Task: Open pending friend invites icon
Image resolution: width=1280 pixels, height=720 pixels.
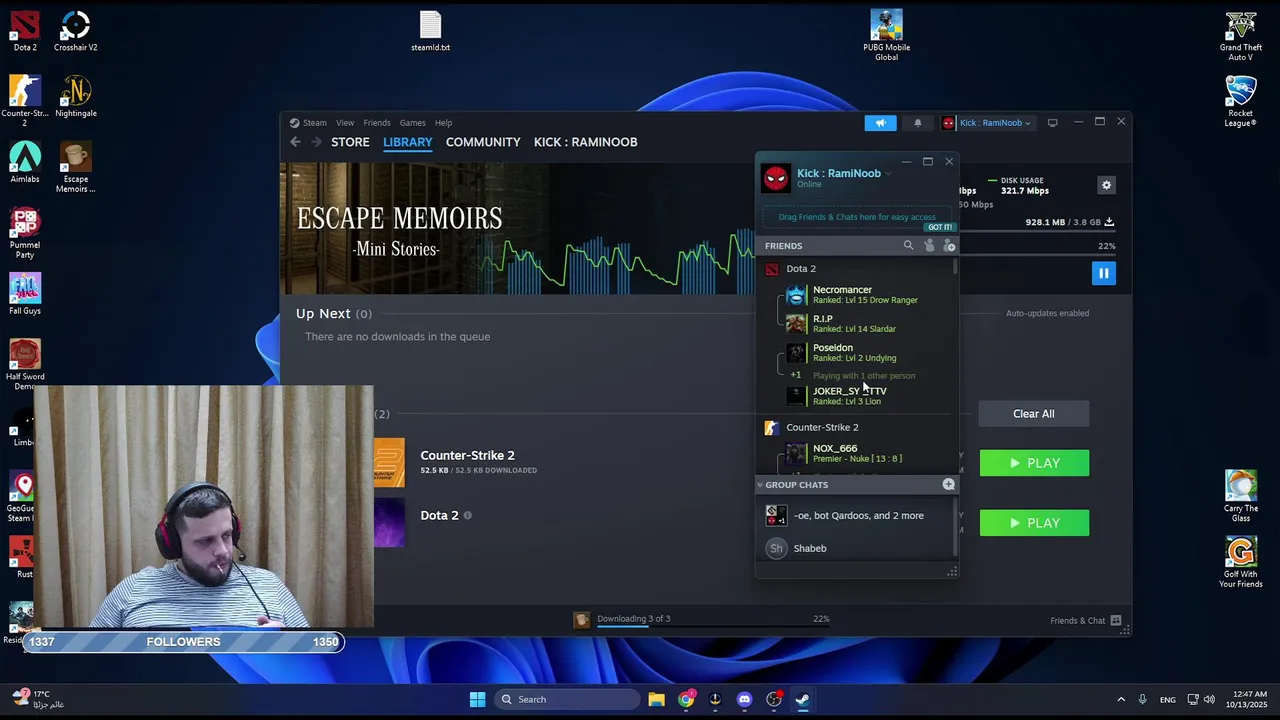Action: tap(929, 245)
